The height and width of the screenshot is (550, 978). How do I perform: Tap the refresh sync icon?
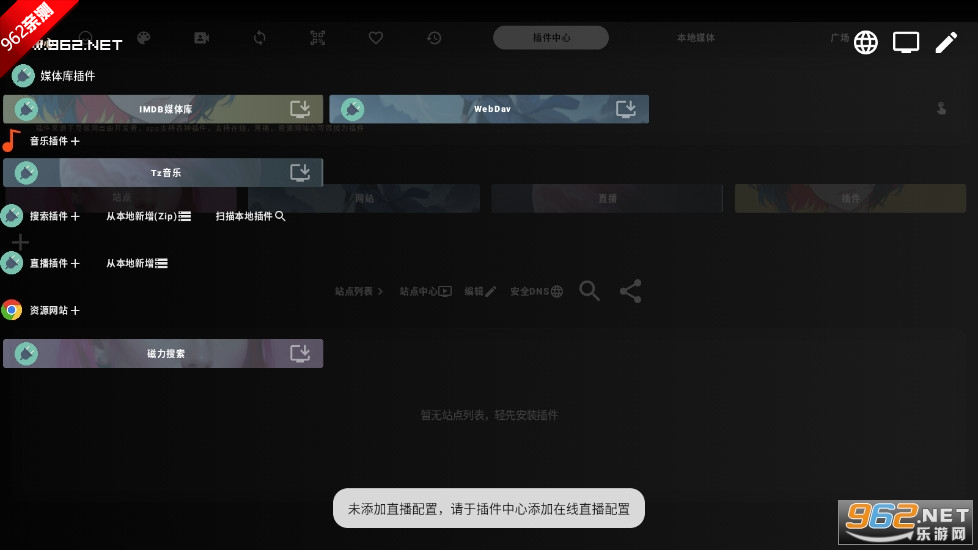pos(259,38)
